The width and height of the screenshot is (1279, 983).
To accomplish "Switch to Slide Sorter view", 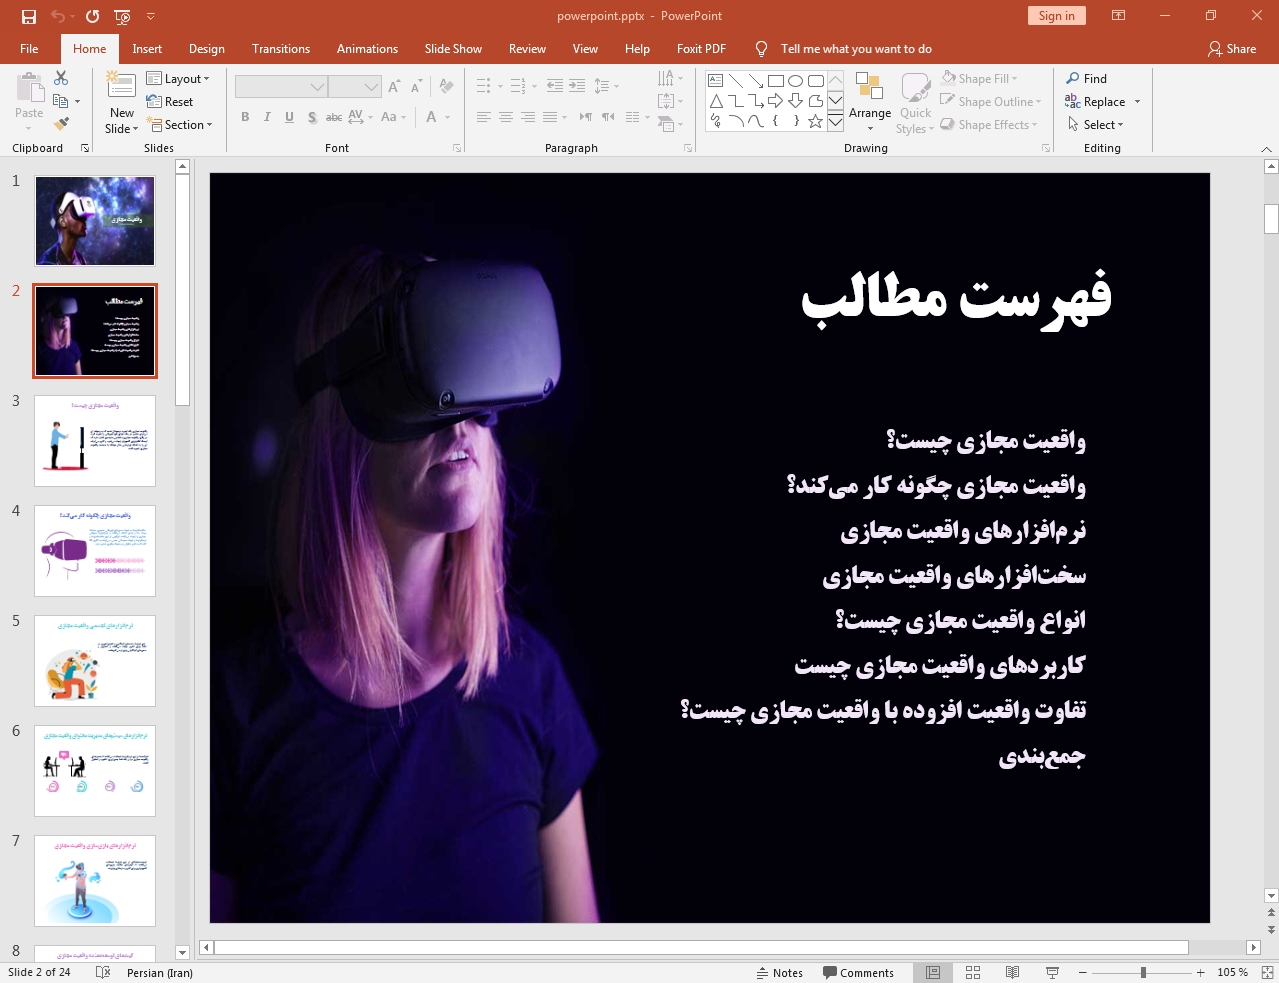I will coord(973,972).
